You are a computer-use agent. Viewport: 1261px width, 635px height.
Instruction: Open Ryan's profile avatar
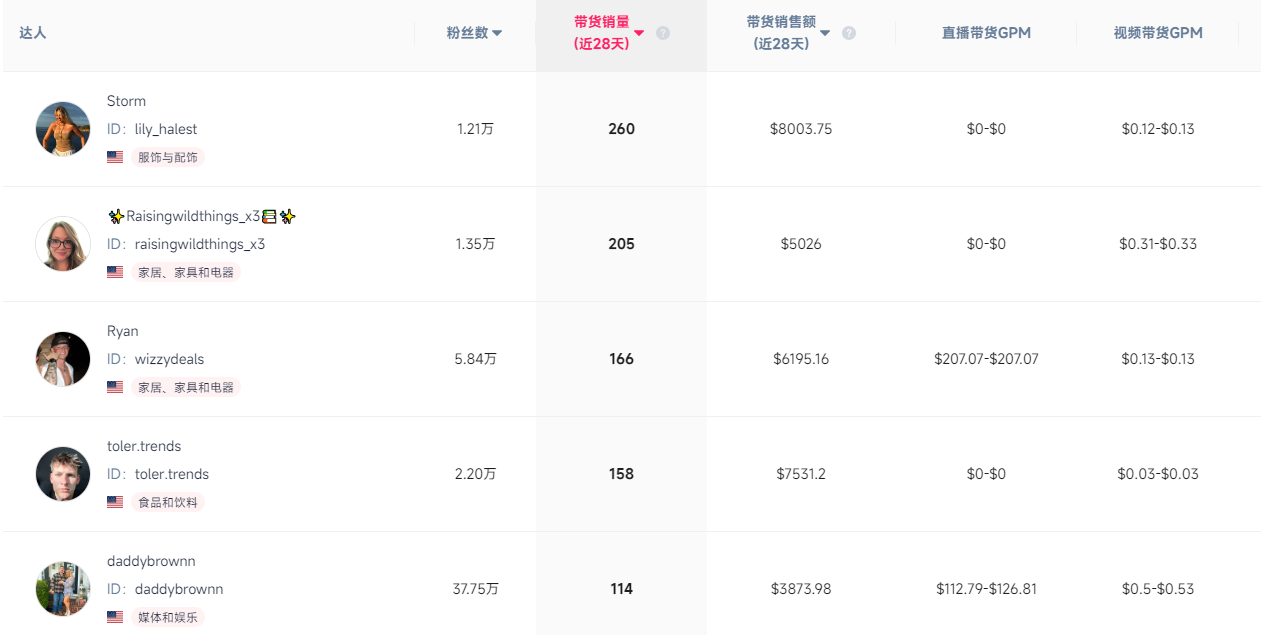click(x=63, y=359)
